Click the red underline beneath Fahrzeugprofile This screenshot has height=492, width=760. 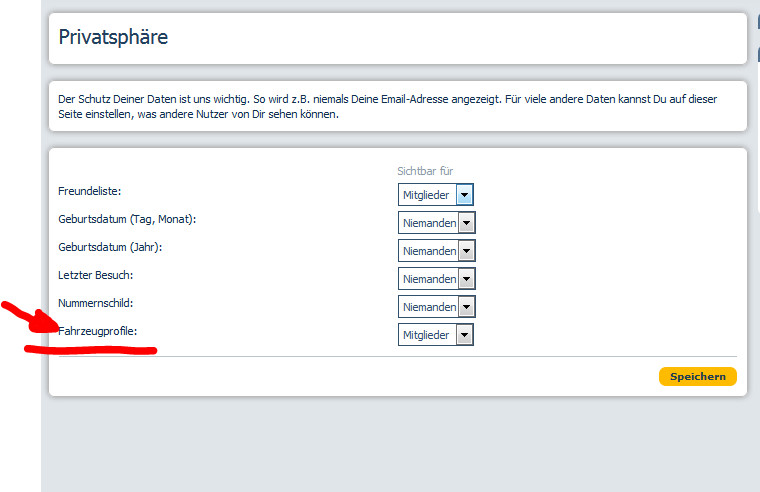tap(90, 350)
